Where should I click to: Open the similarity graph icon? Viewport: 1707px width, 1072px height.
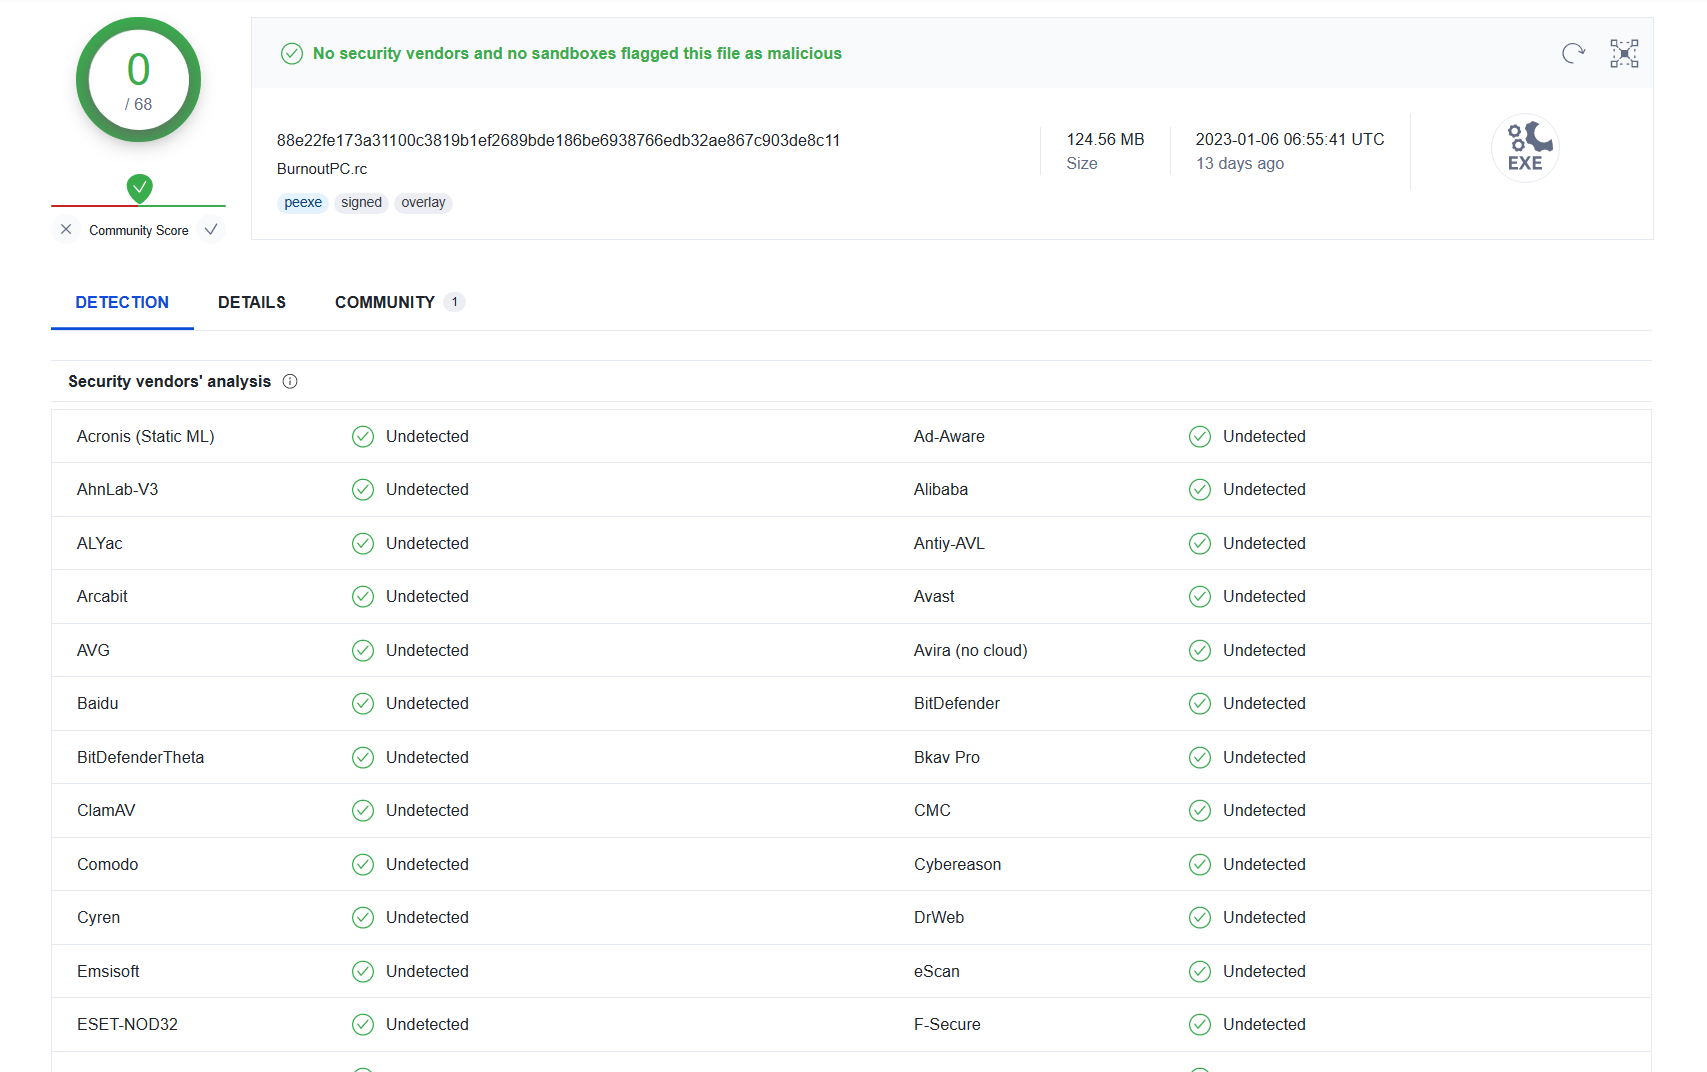[1624, 53]
